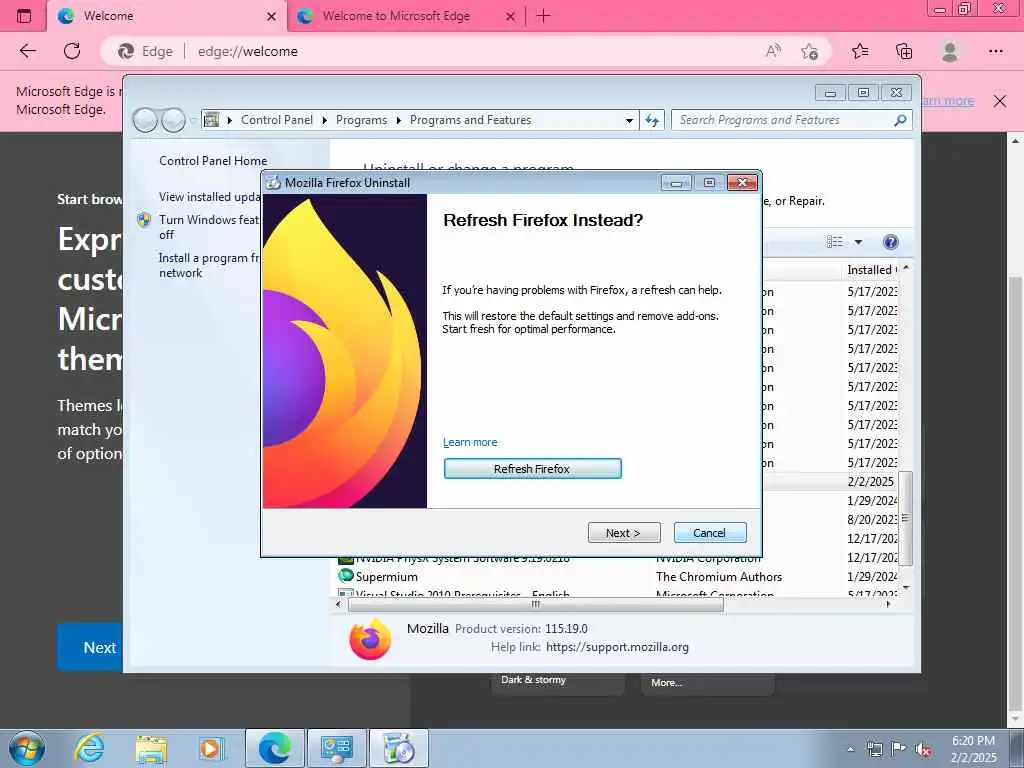This screenshot has height=768, width=1024.
Task: Reload the Edge page
Action: (72, 51)
